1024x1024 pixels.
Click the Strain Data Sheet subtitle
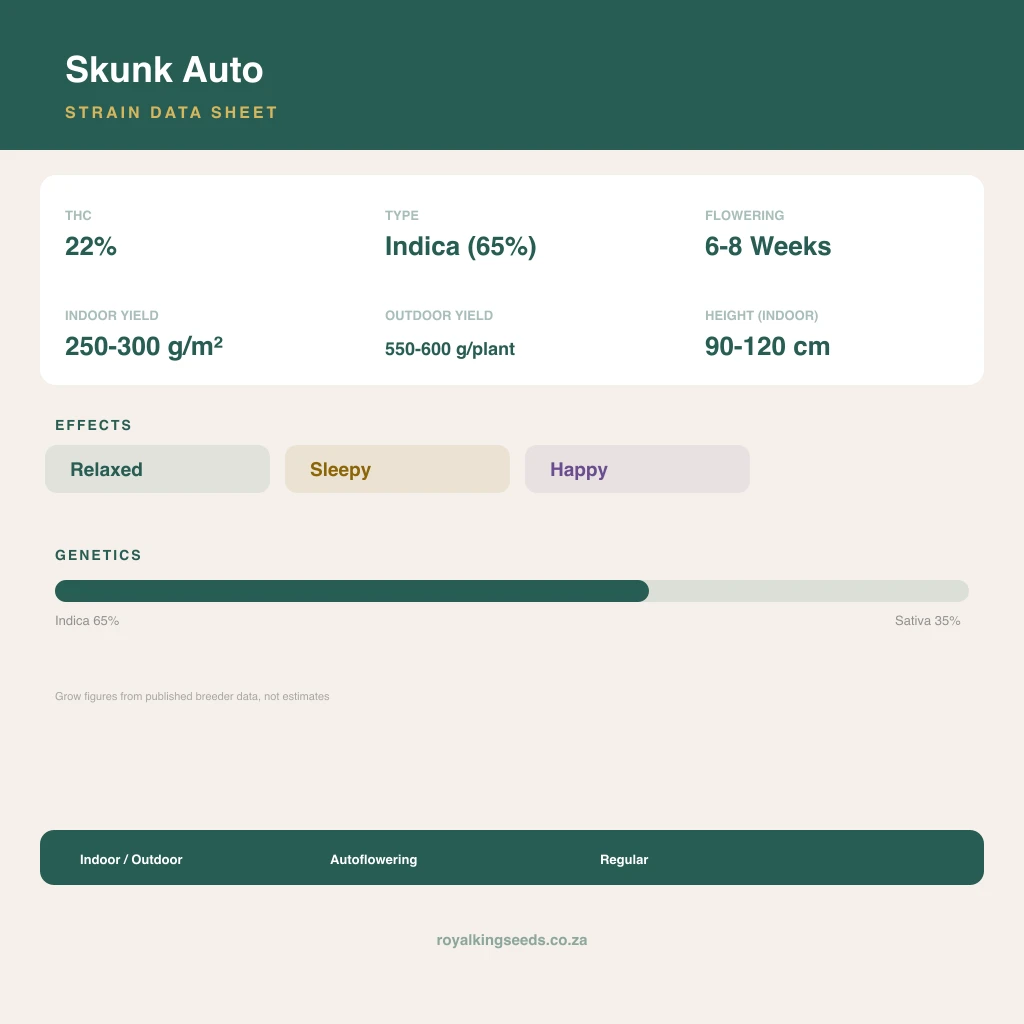[x=172, y=112]
